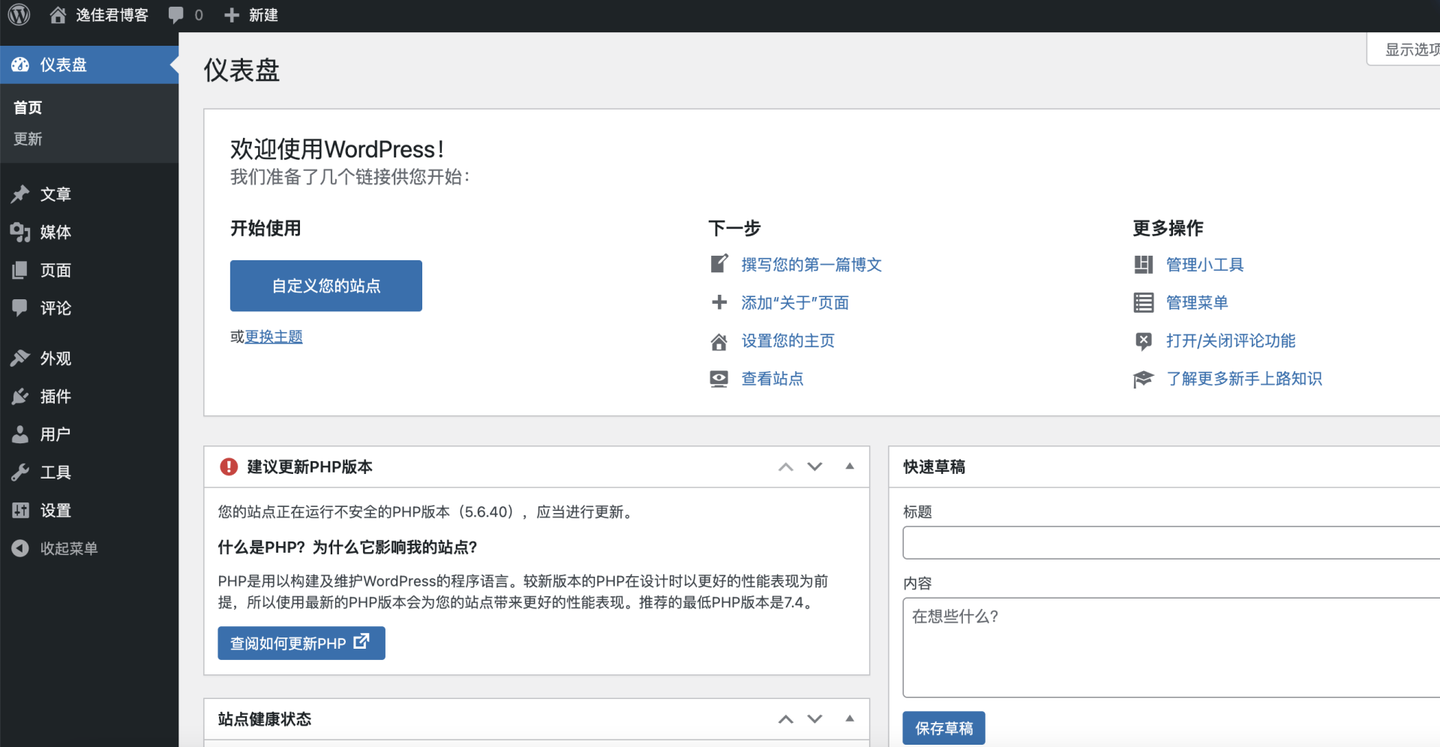Click the dashboard gauge icon beside 仪表盘
The height and width of the screenshot is (747, 1440).
pyautogui.click(x=20, y=65)
